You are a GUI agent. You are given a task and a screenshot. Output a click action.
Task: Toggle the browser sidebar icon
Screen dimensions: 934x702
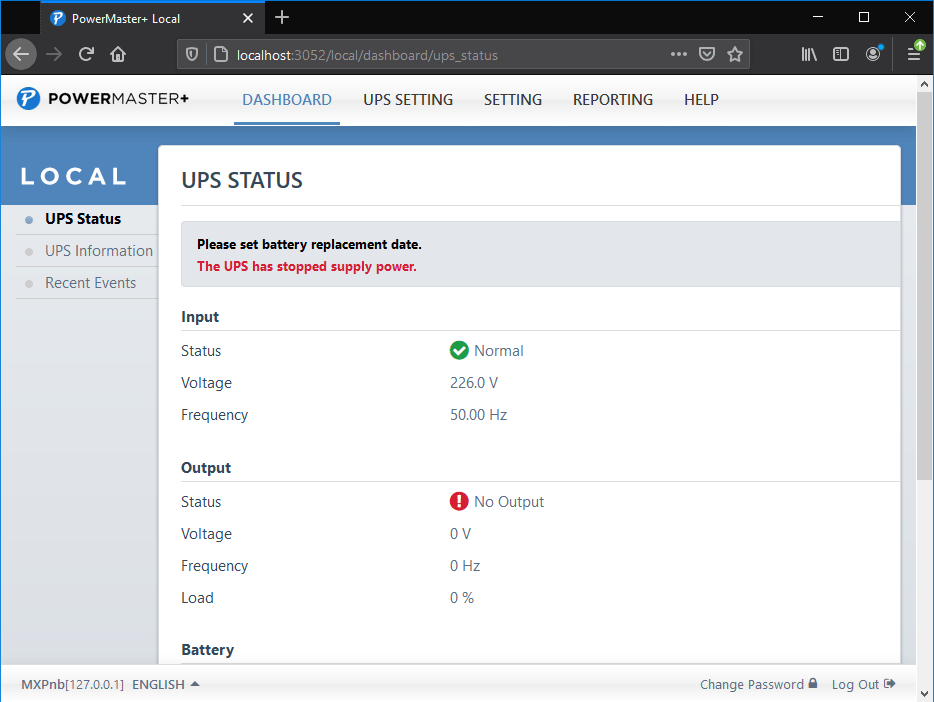841,55
